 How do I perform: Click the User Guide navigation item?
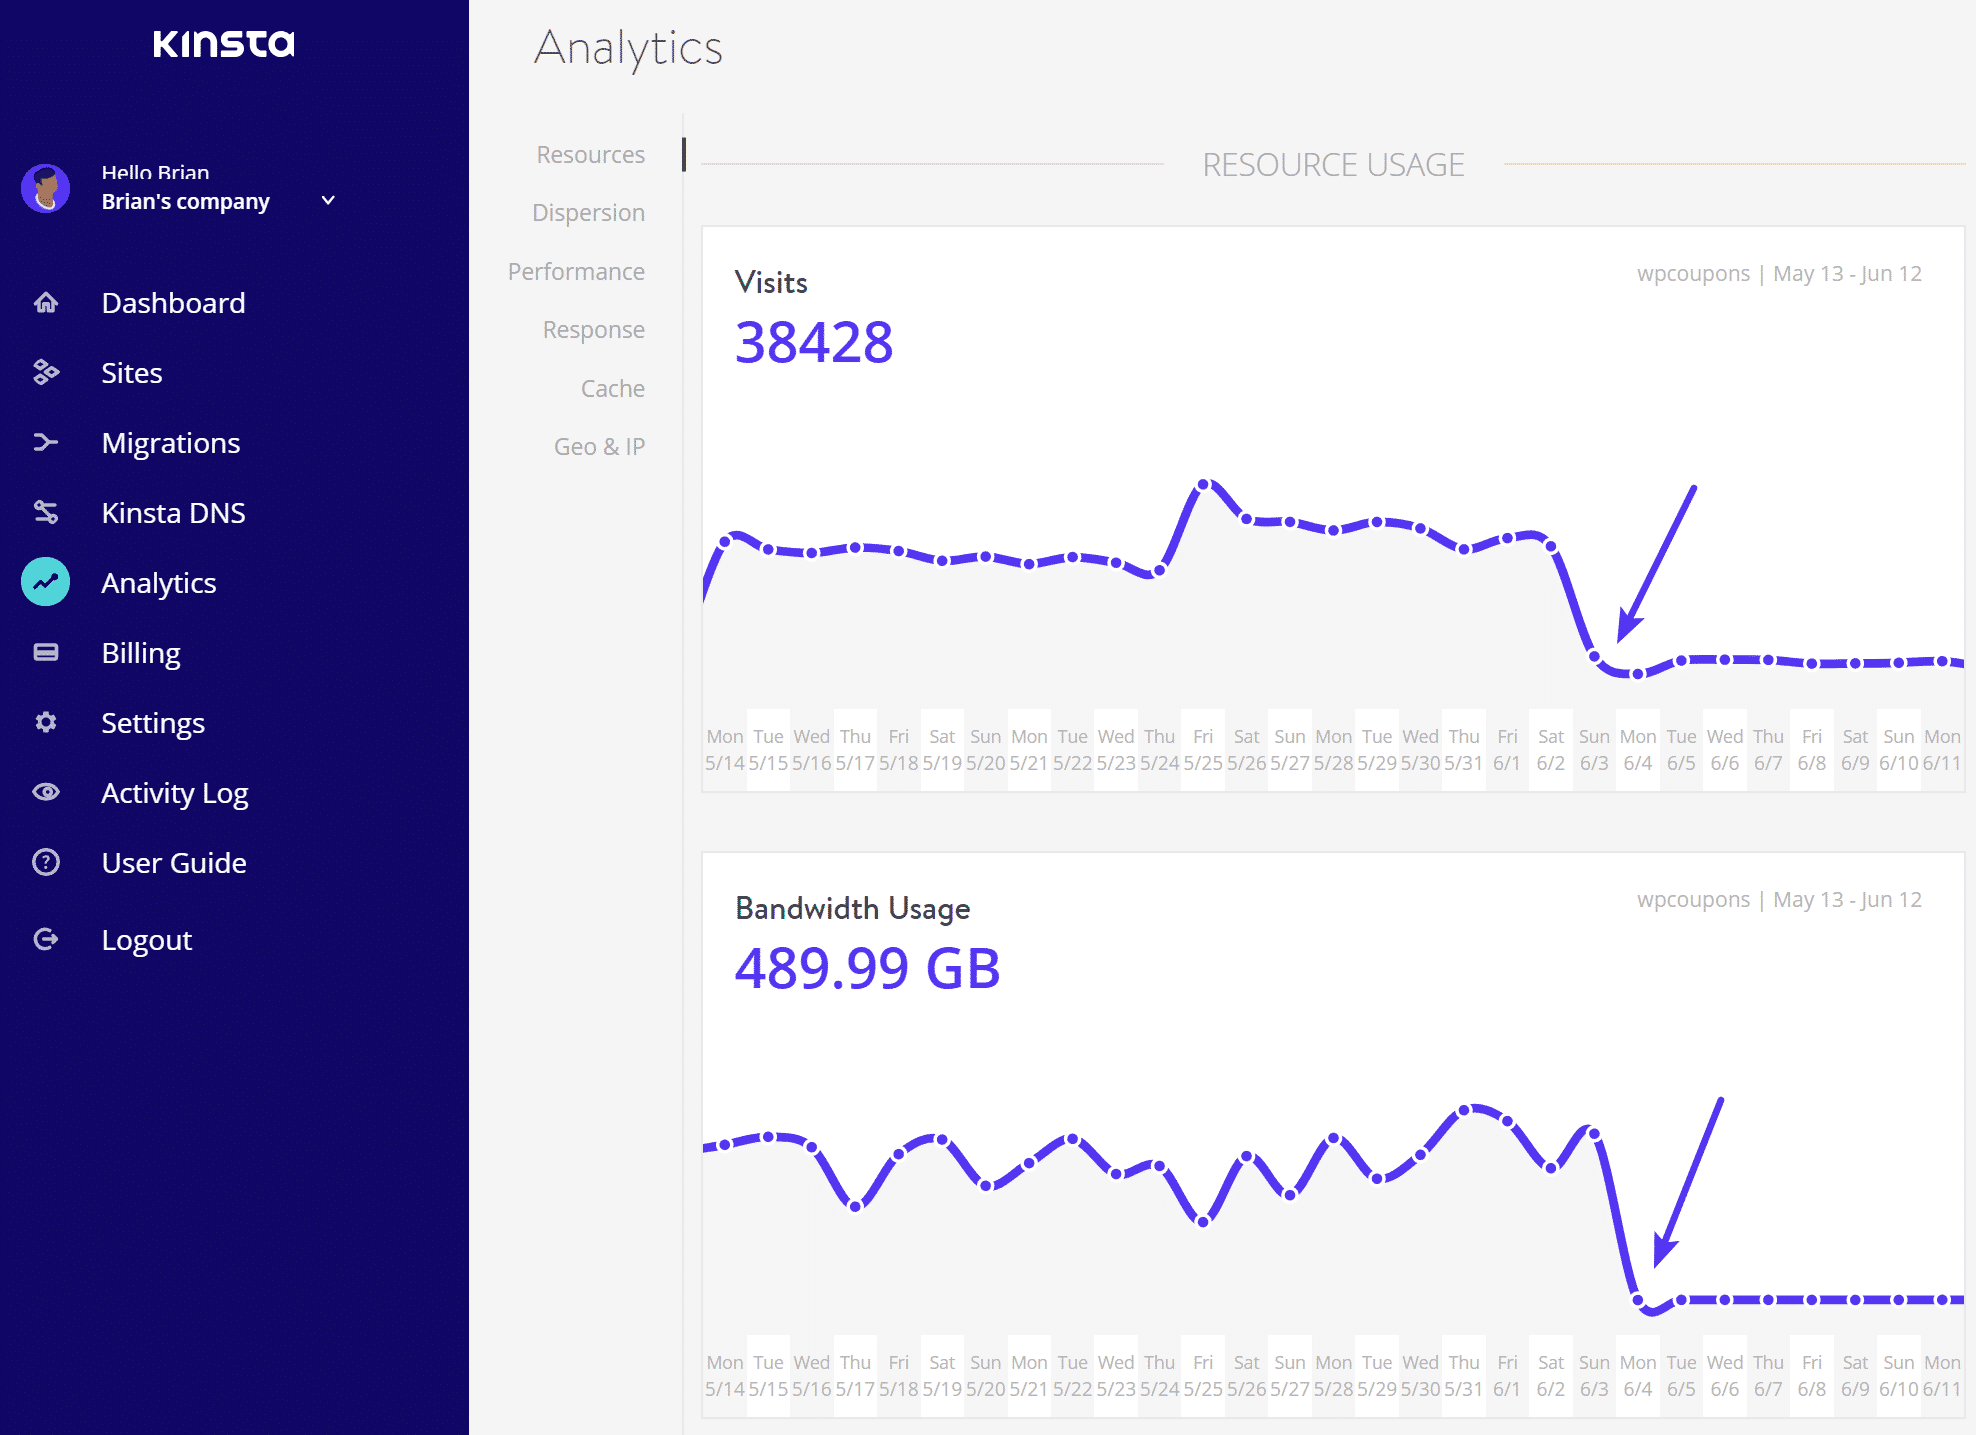coord(173,863)
